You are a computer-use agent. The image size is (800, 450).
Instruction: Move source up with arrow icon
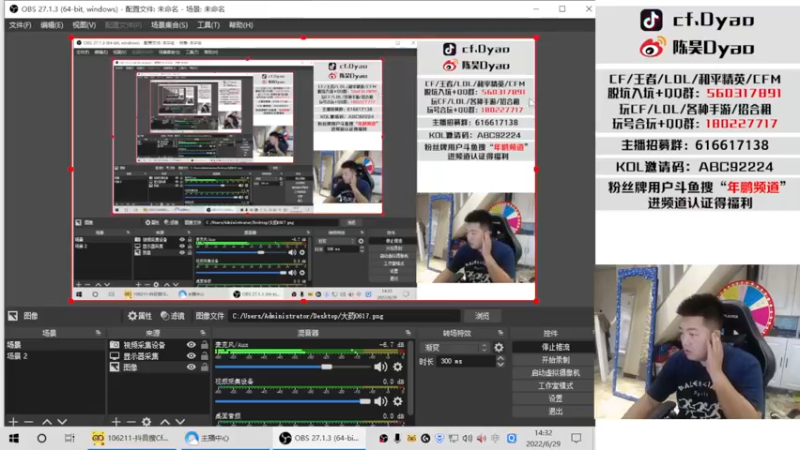165,422
